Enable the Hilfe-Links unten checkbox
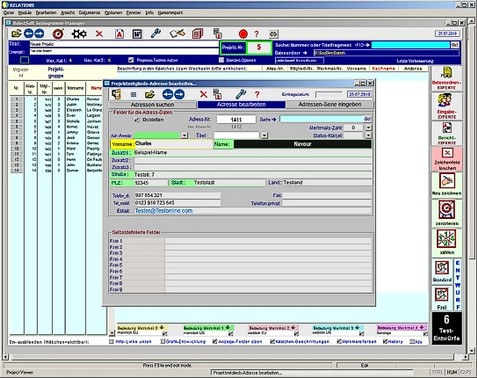This screenshot has width=477, height=378. [111, 341]
